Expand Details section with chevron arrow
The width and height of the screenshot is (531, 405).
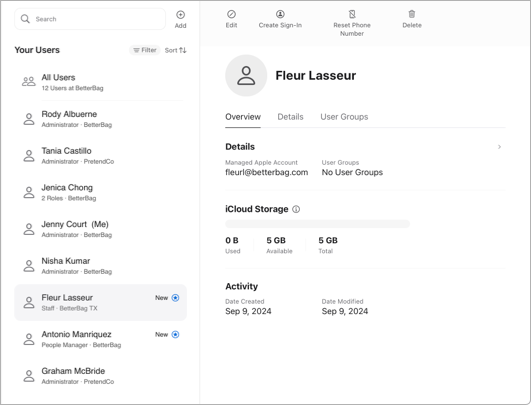point(500,147)
